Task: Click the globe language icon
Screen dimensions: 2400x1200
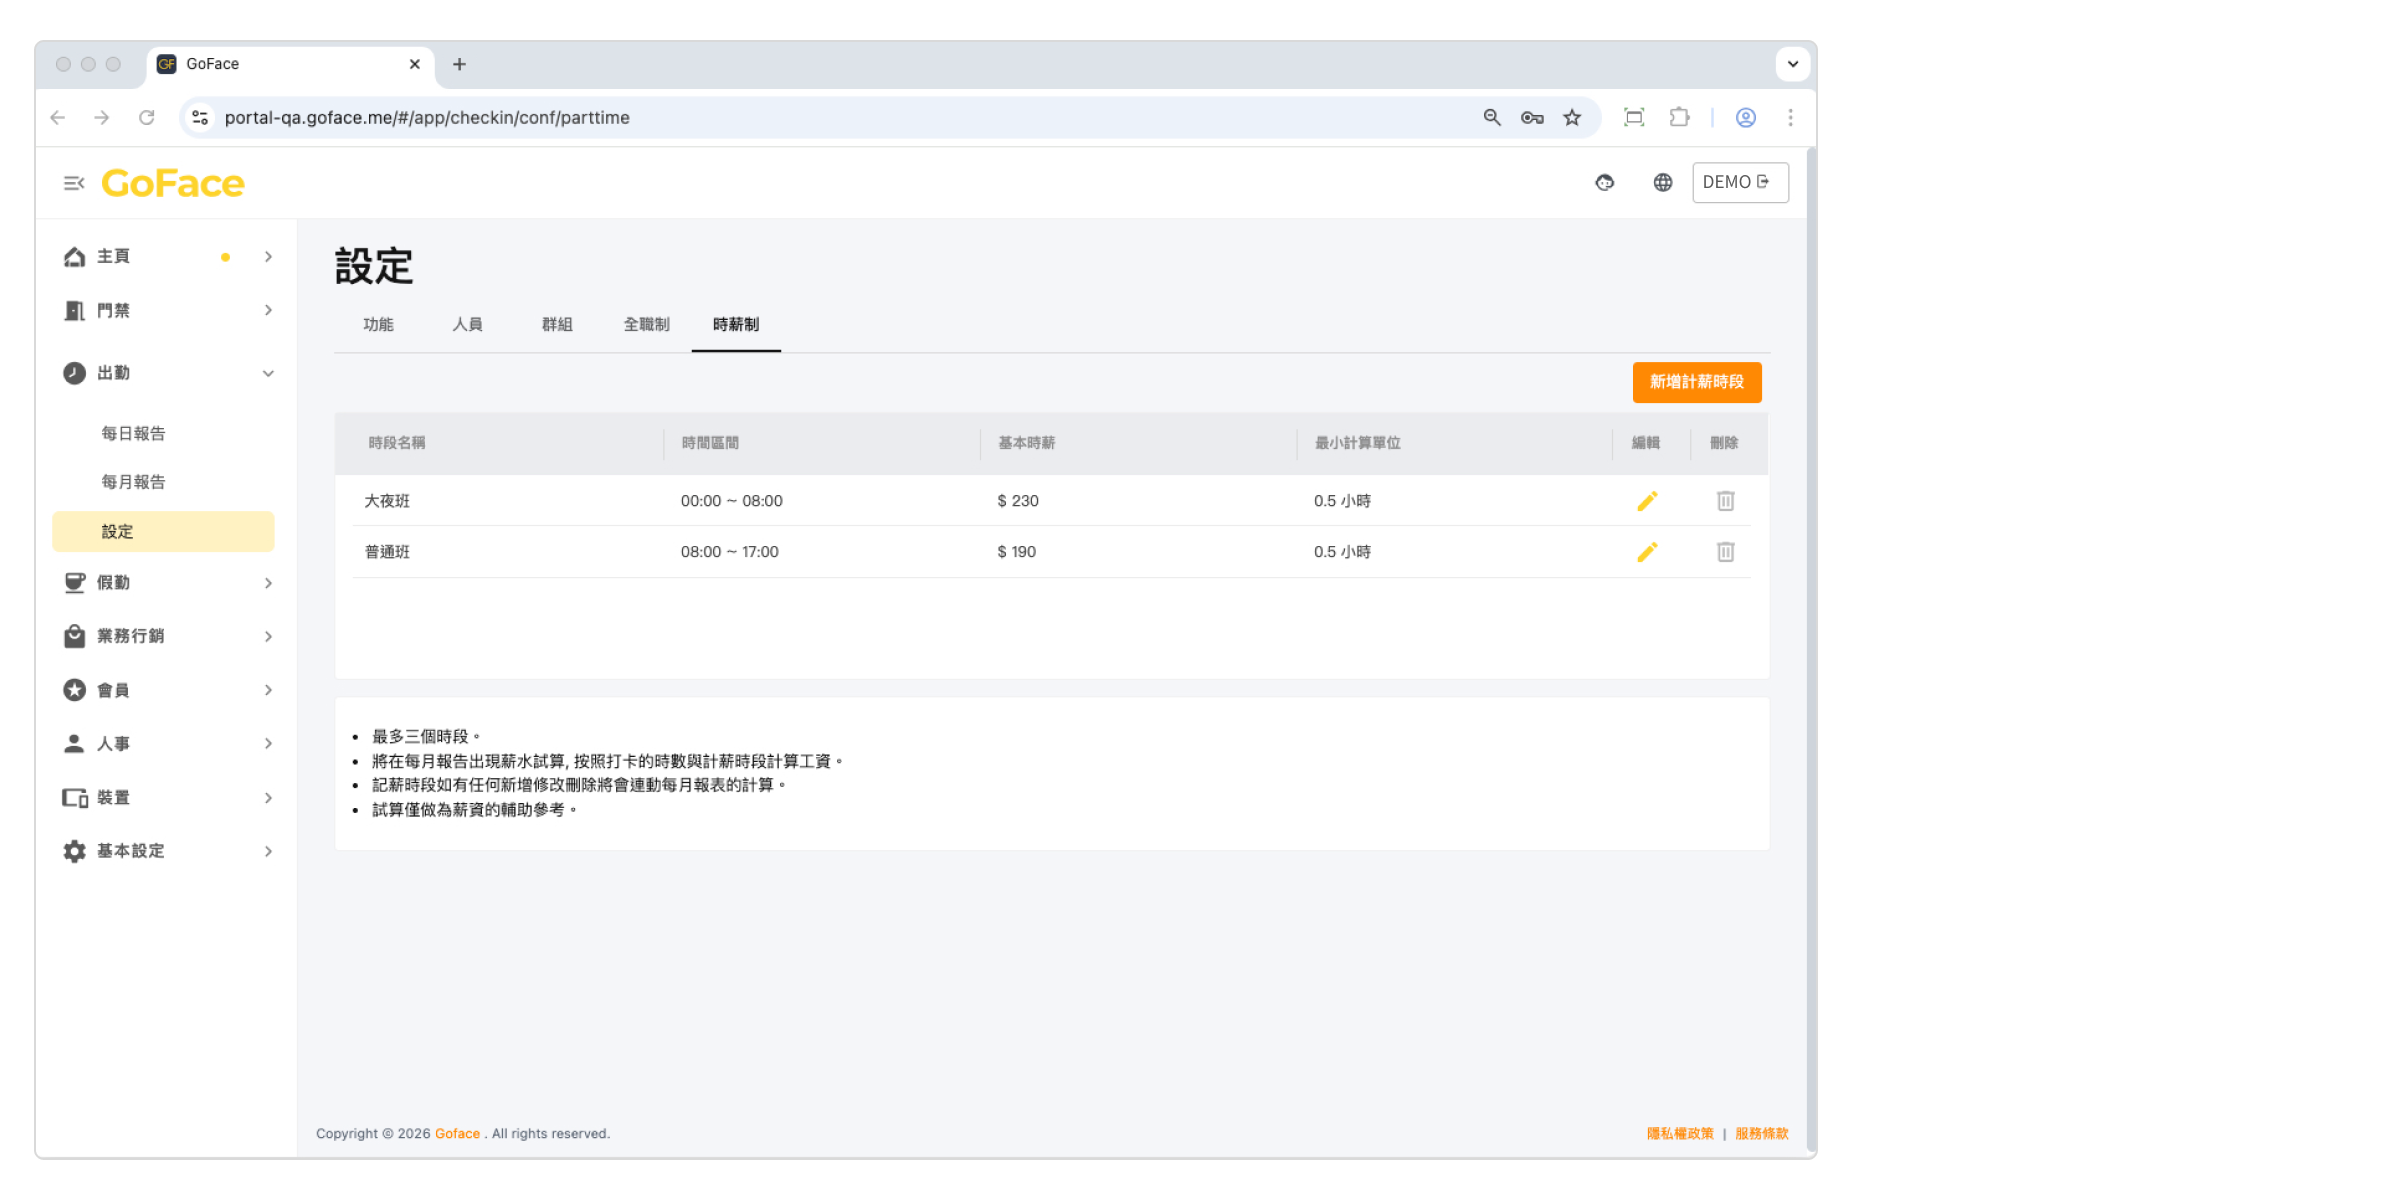Action: [x=1662, y=183]
